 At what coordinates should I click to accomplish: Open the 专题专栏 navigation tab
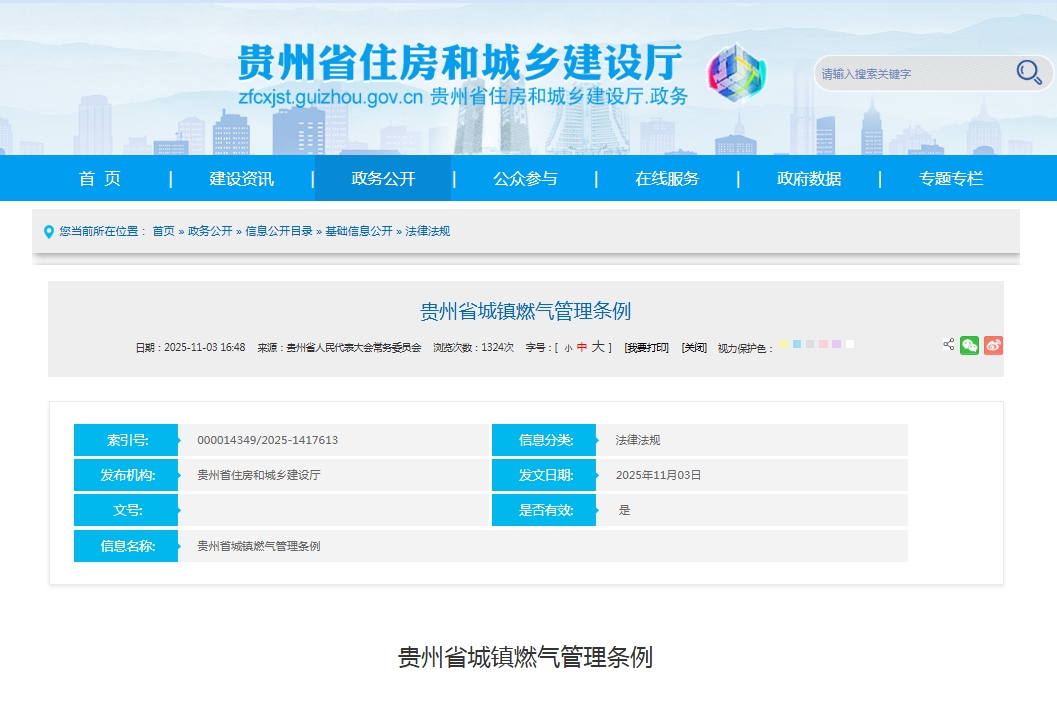click(951, 179)
